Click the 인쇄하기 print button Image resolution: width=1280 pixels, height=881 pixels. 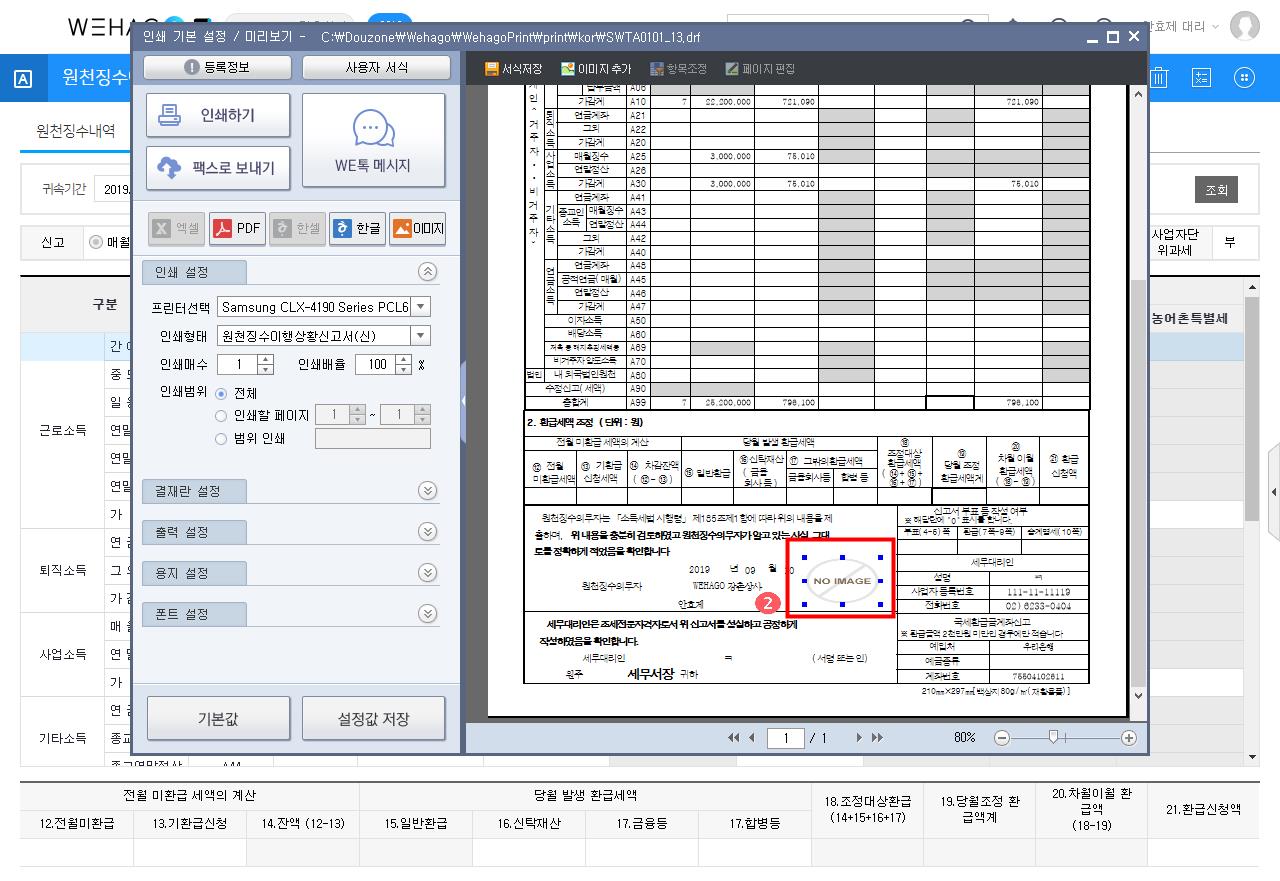pyautogui.click(x=218, y=116)
